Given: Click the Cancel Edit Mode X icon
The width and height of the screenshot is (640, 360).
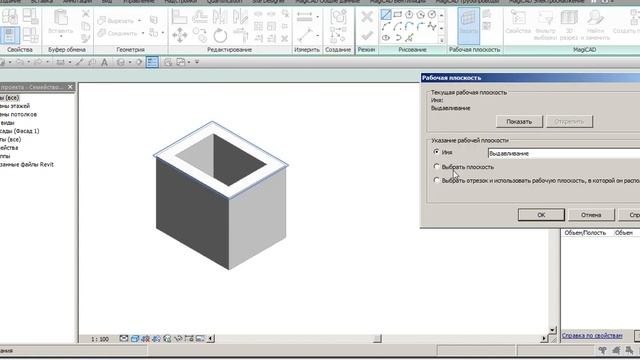Looking at the screenshot, I should (x=367, y=17).
